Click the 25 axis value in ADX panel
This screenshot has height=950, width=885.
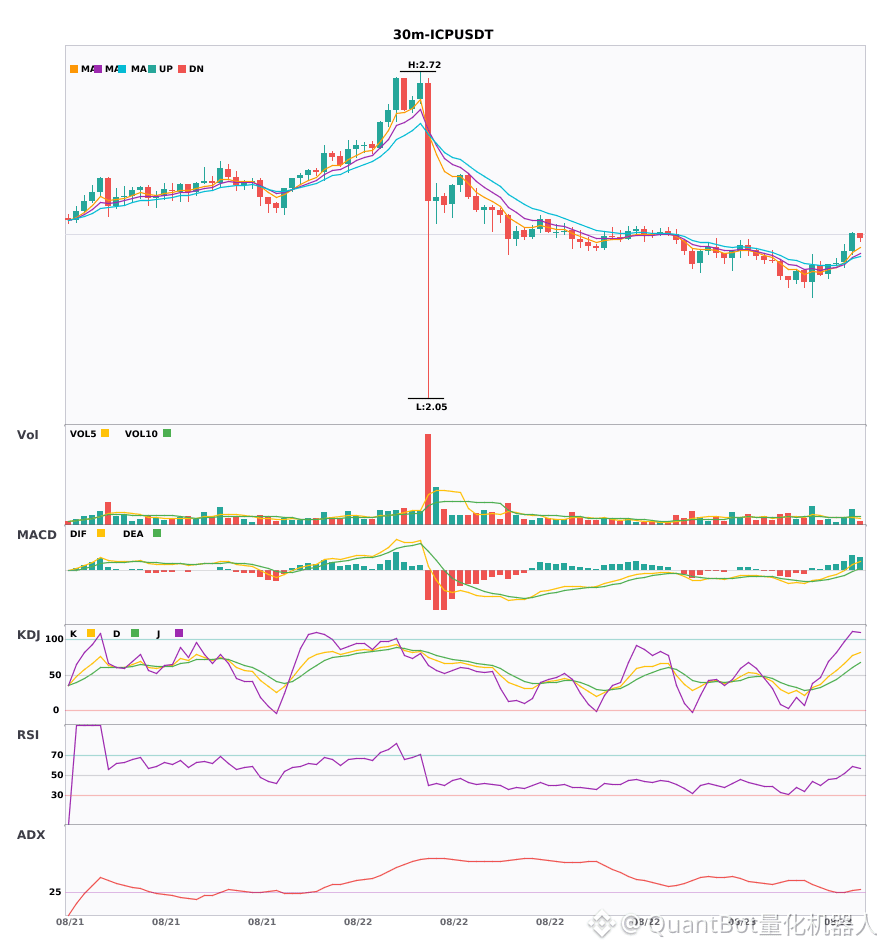point(55,892)
